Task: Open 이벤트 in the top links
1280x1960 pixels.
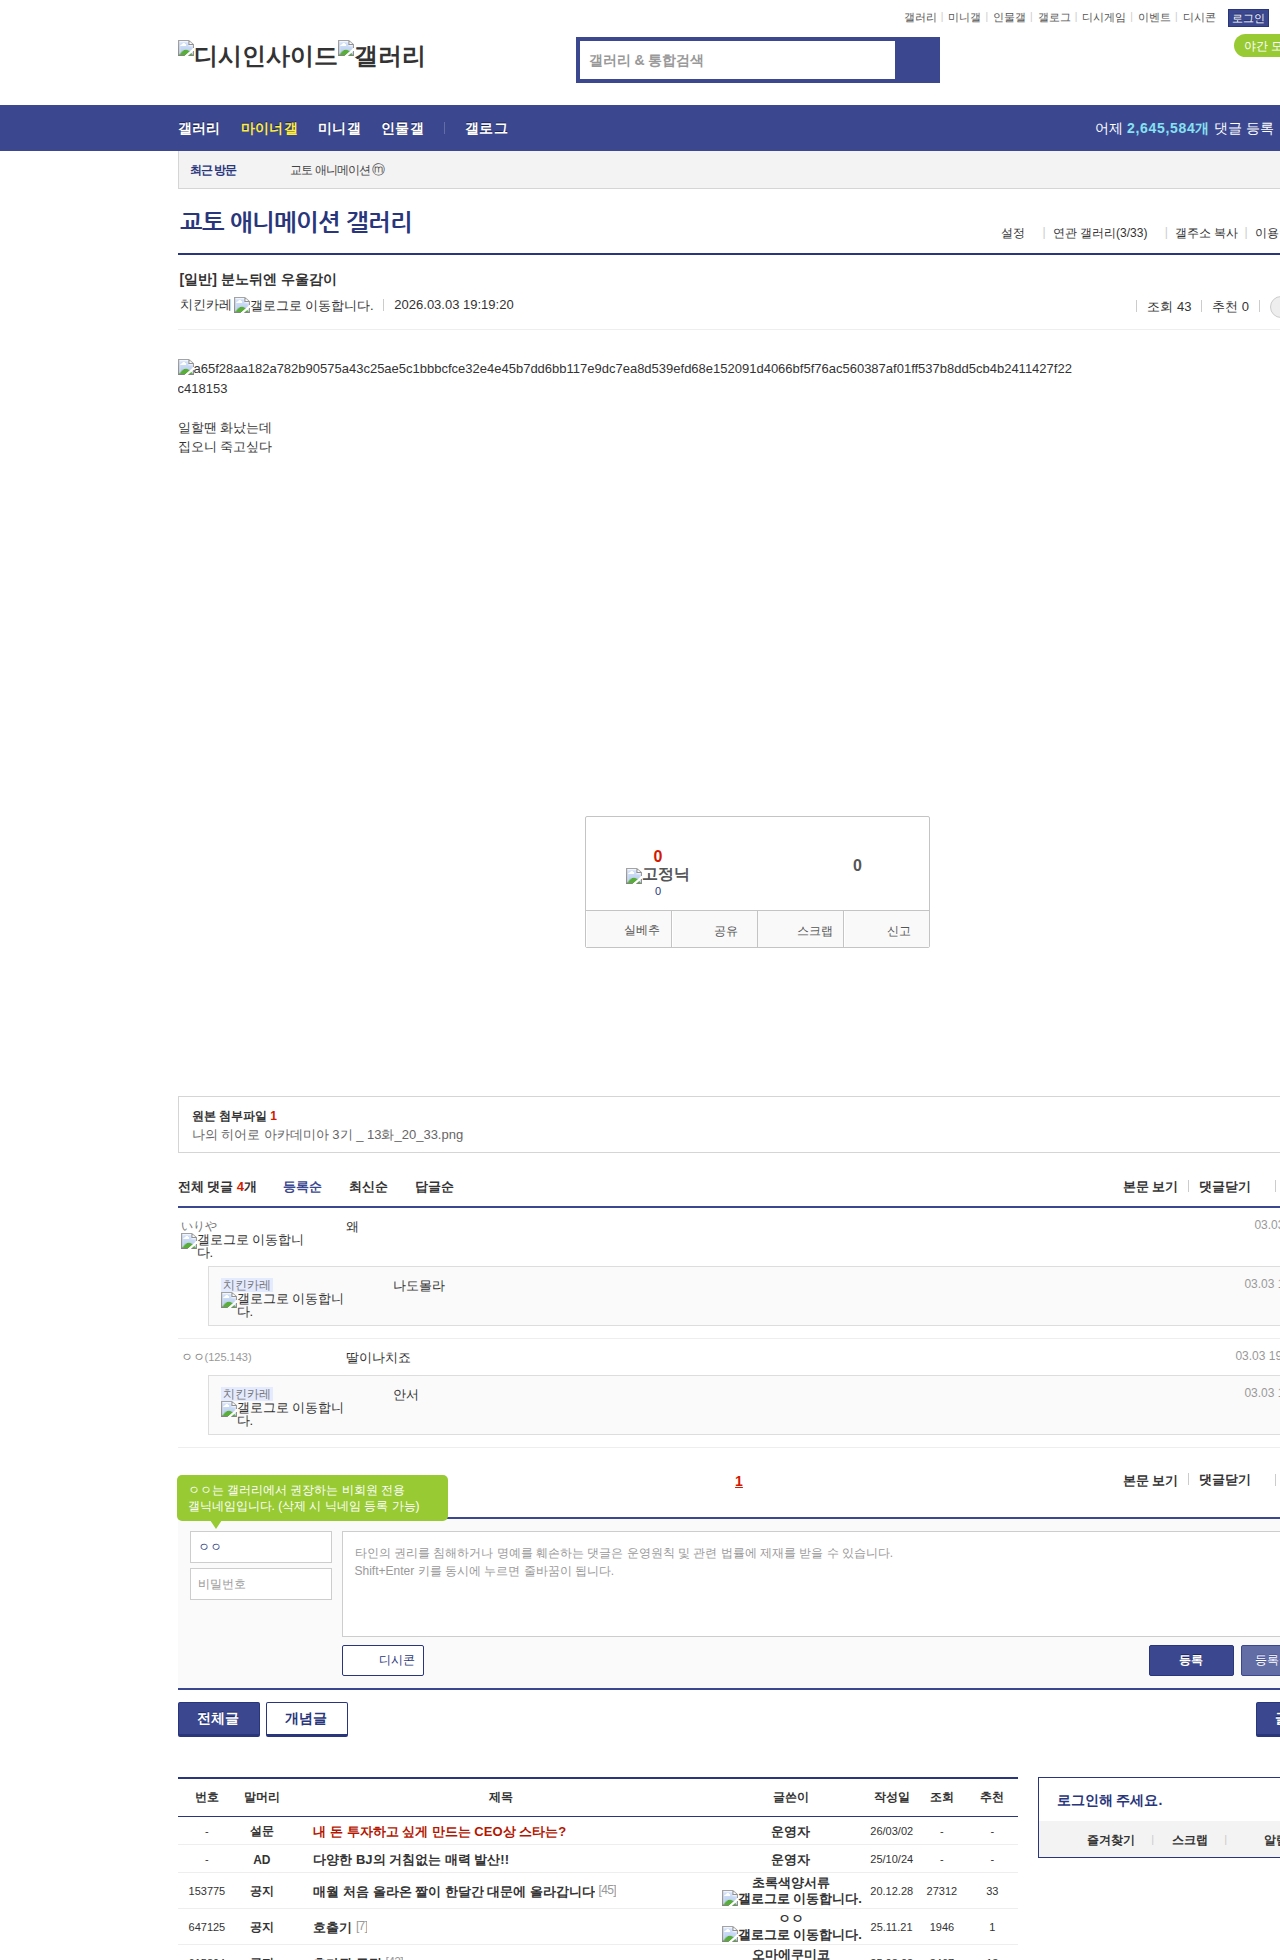Action: pyautogui.click(x=1154, y=18)
